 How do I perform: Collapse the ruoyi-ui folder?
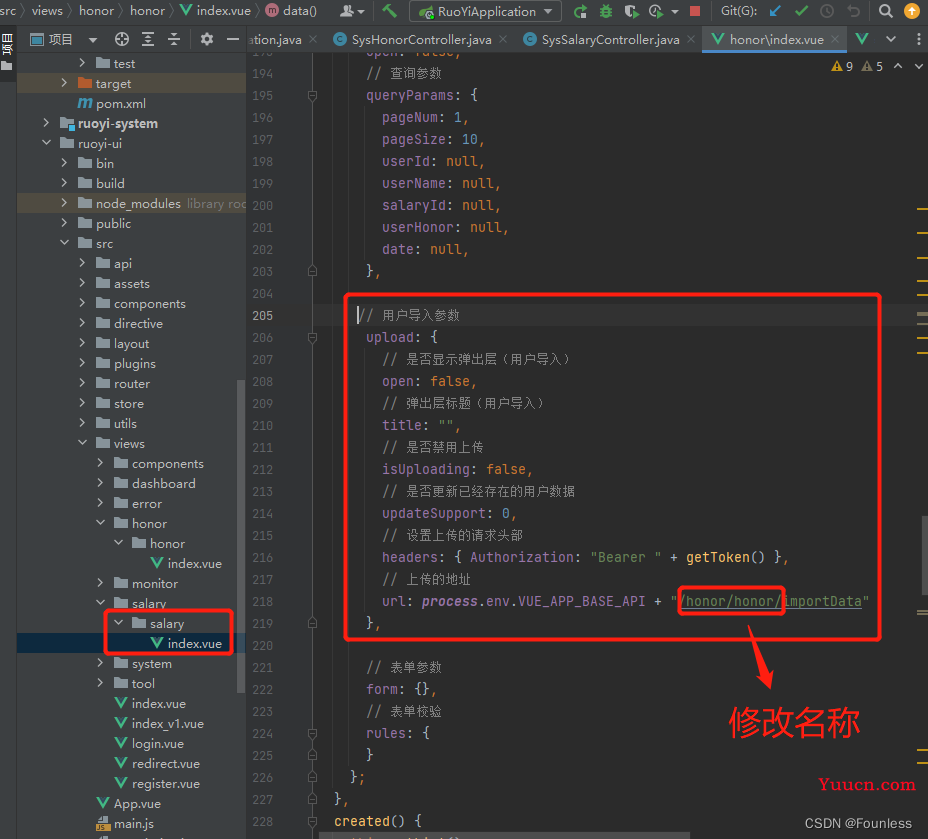pos(46,143)
